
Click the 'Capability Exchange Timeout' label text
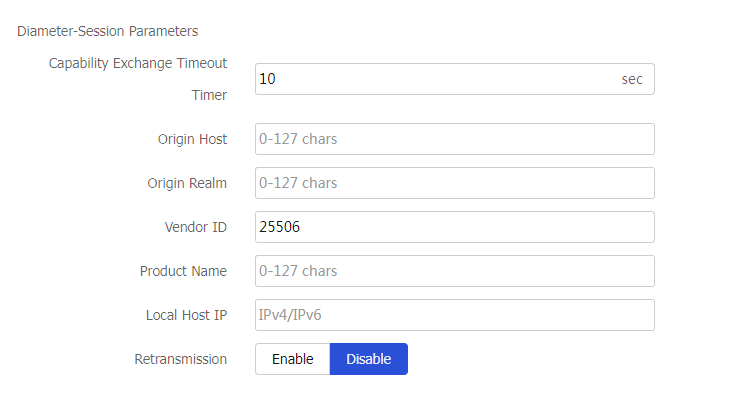[x=138, y=63]
